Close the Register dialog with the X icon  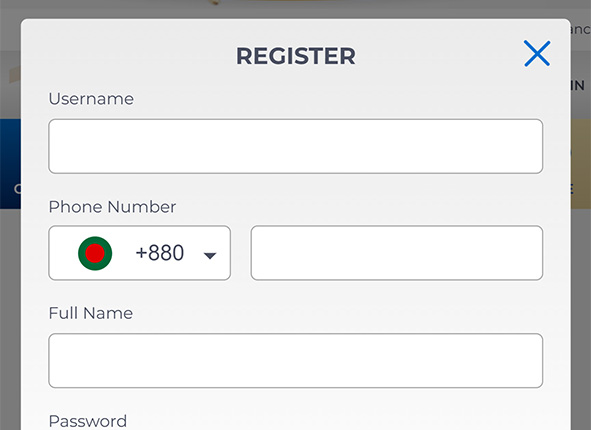(x=537, y=54)
